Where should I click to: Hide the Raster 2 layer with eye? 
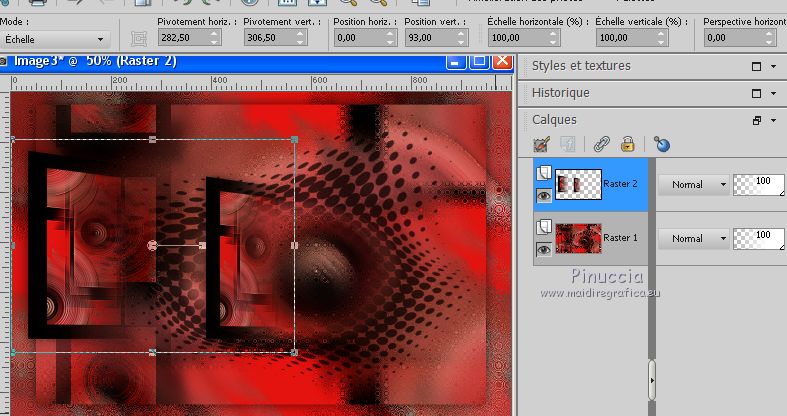[x=544, y=195]
